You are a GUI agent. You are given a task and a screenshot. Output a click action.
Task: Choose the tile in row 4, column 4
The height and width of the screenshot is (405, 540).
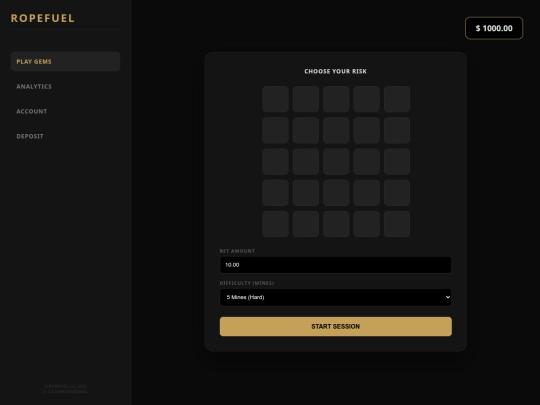pos(366,193)
